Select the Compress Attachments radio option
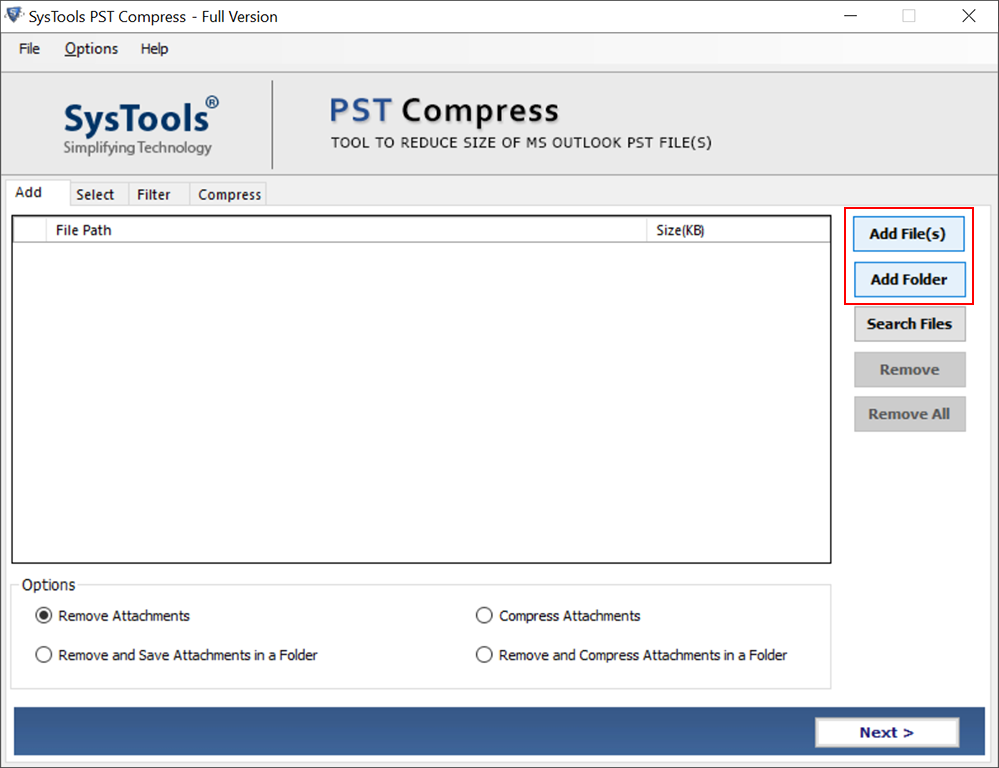Screen dimensions: 999x768 point(558,616)
